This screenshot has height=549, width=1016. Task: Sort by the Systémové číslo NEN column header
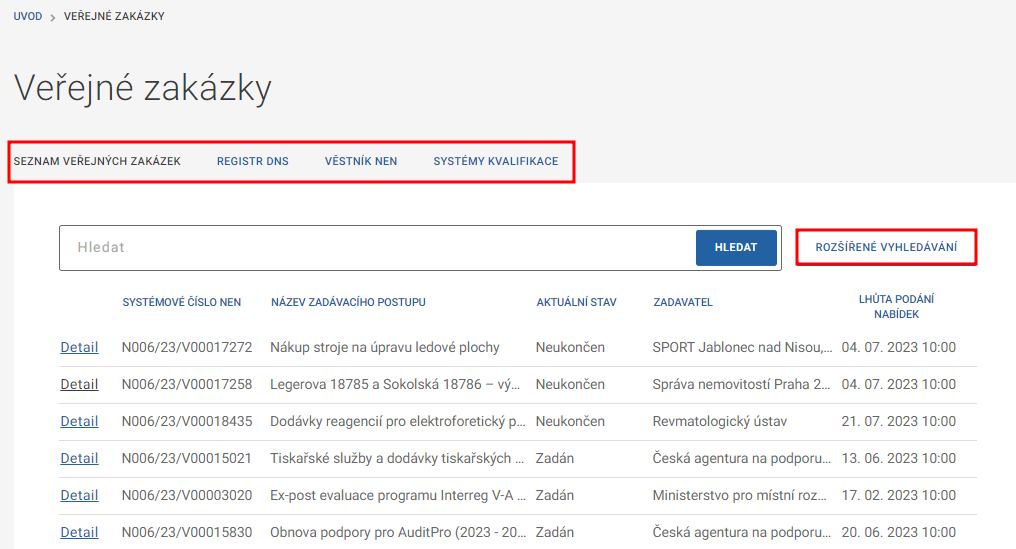(181, 302)
